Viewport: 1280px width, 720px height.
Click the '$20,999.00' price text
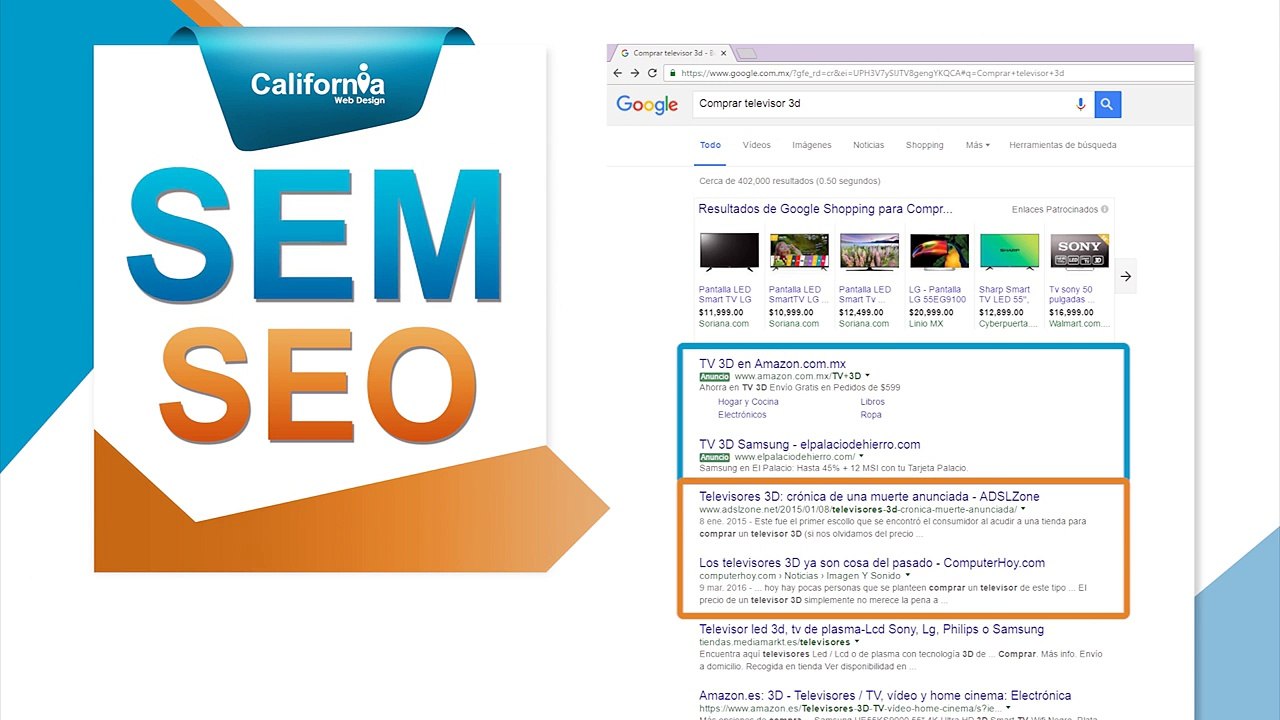932,312
